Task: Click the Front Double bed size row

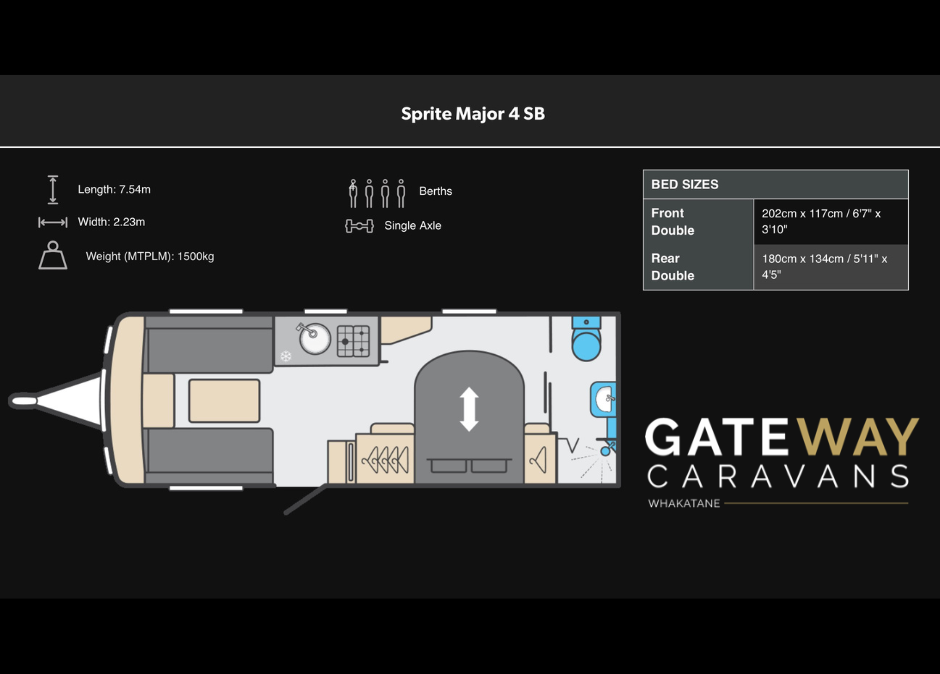Action: coord(775,222)
